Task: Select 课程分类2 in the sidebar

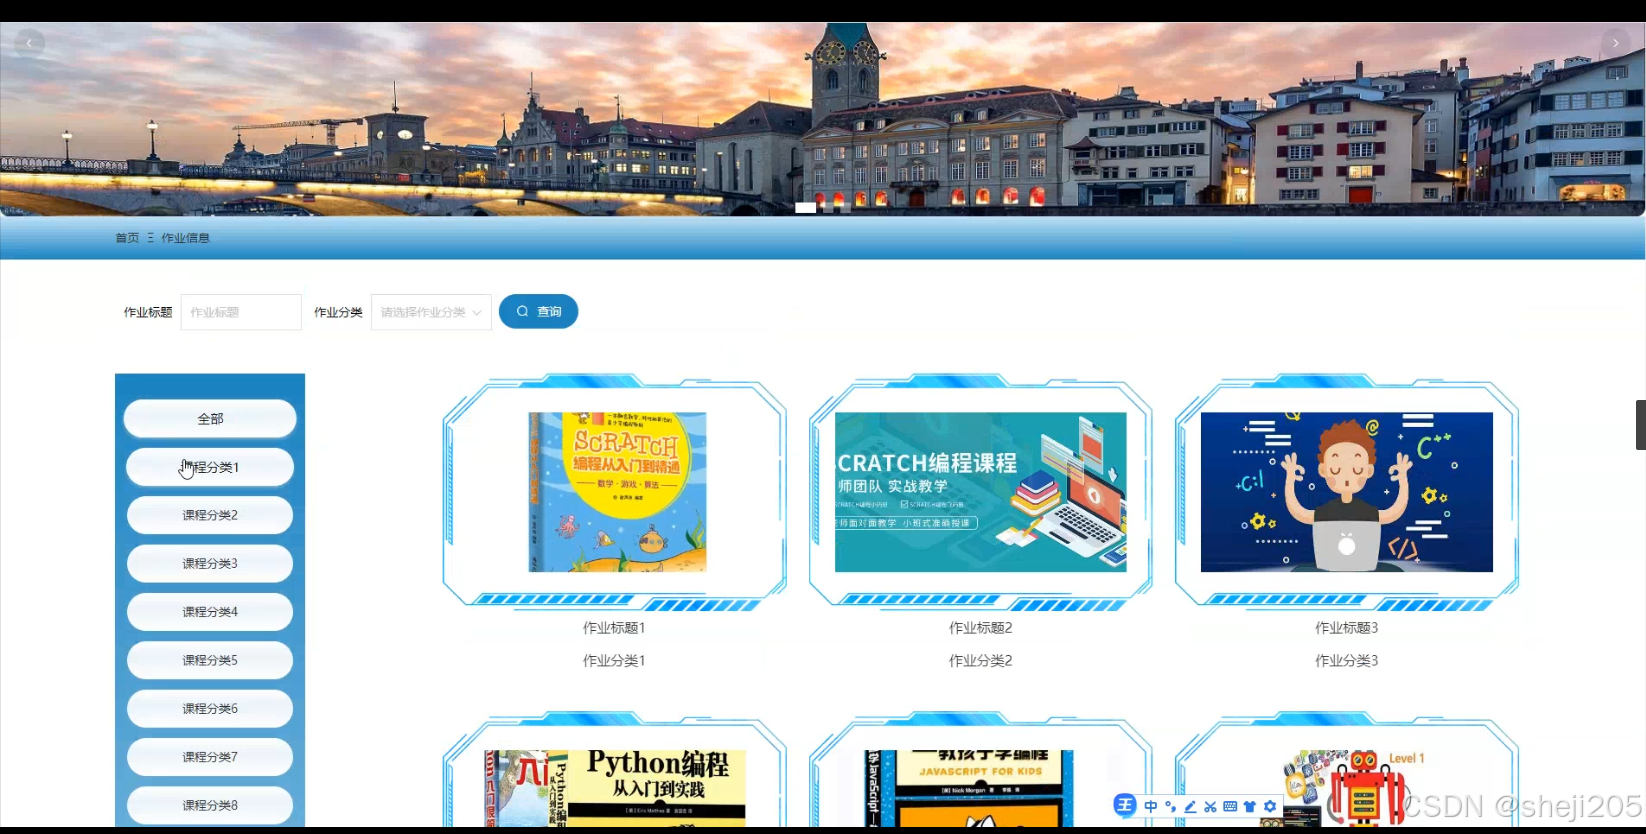Action: [210, 515]
